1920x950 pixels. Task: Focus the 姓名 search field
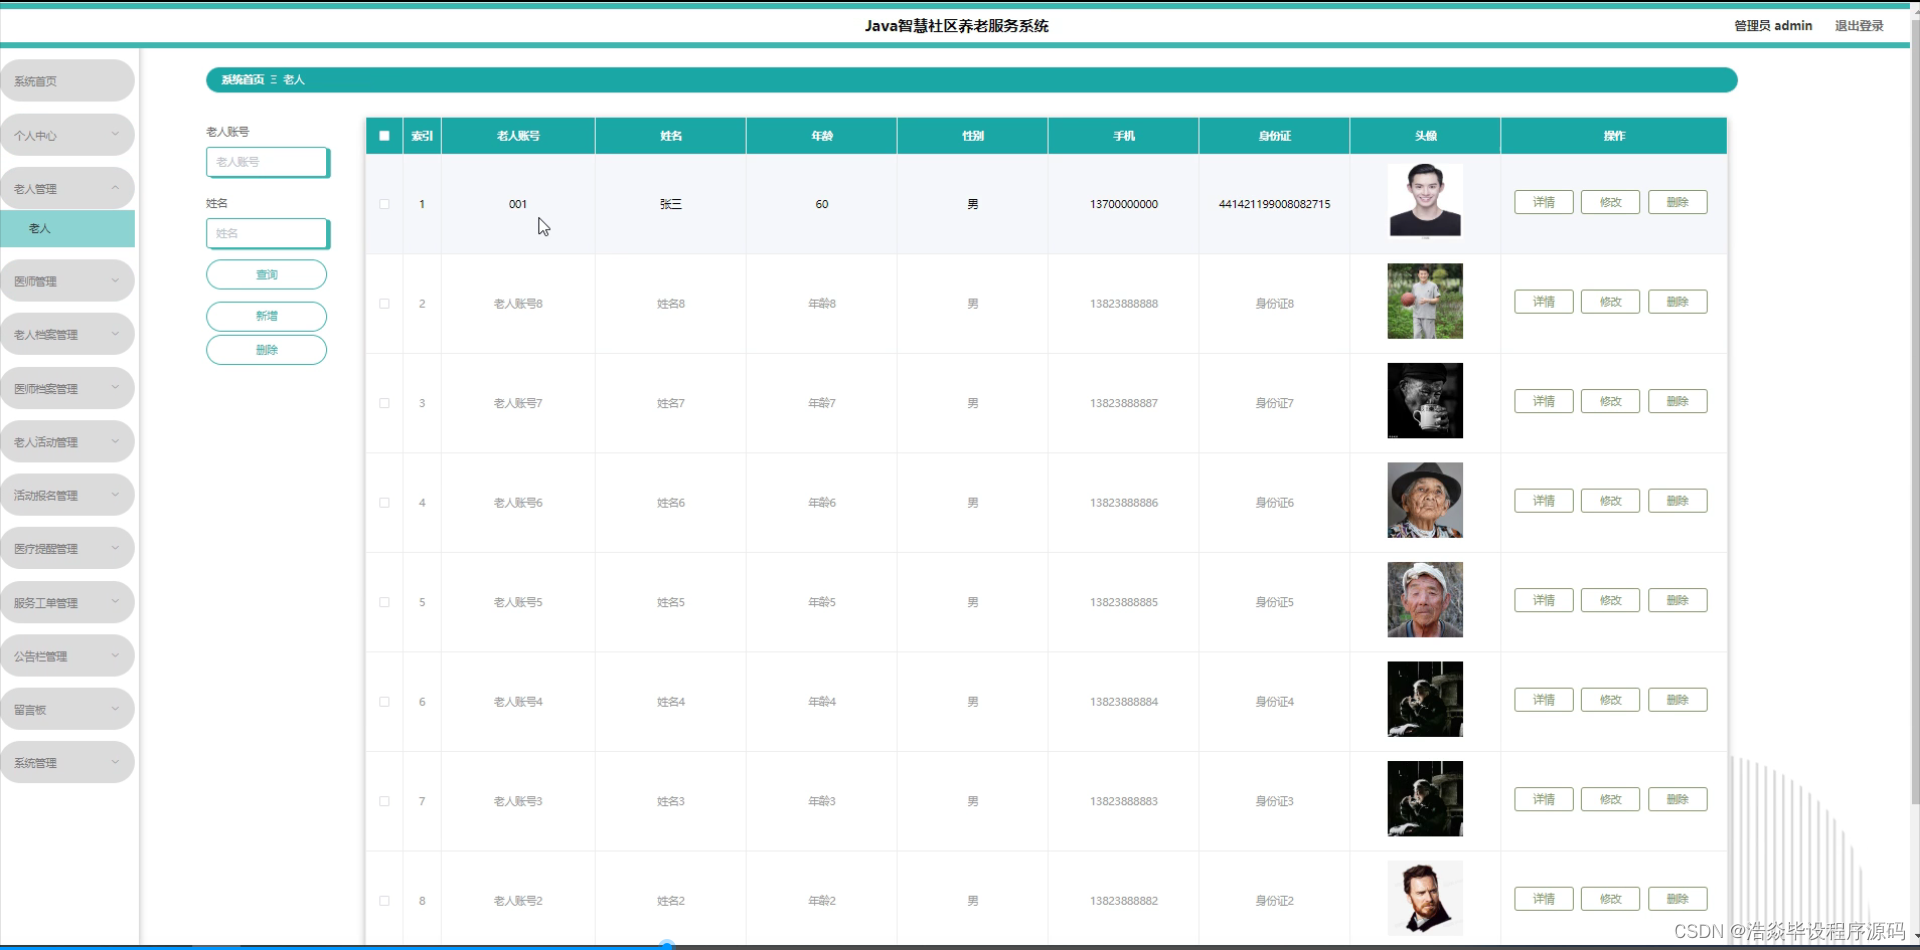pos(268,233)
